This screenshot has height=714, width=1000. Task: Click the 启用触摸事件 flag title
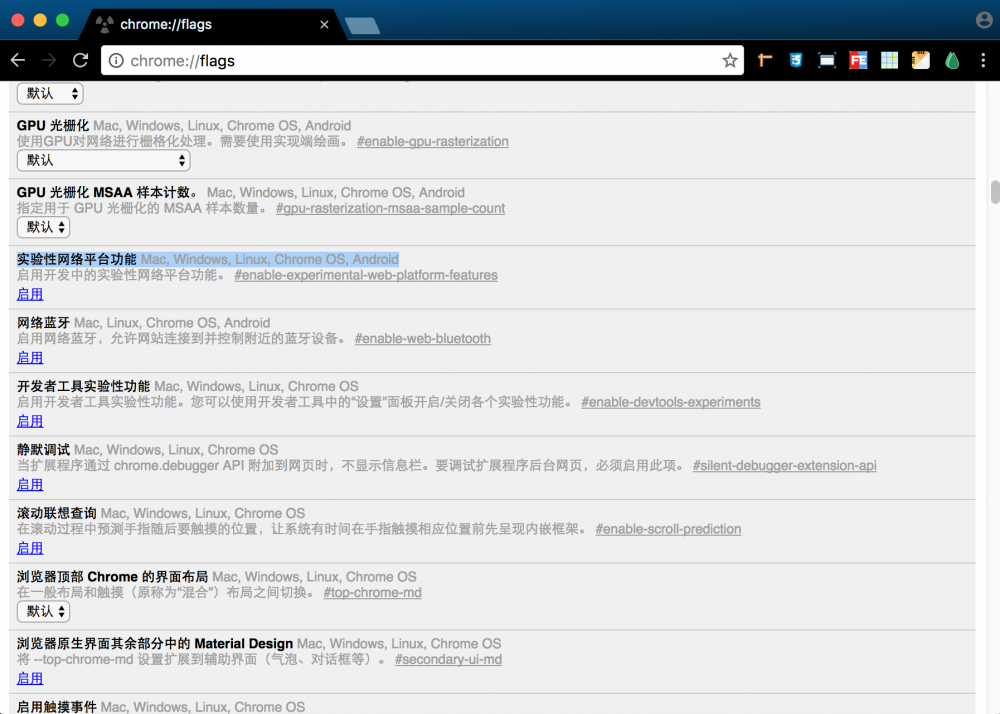(57, 706)
